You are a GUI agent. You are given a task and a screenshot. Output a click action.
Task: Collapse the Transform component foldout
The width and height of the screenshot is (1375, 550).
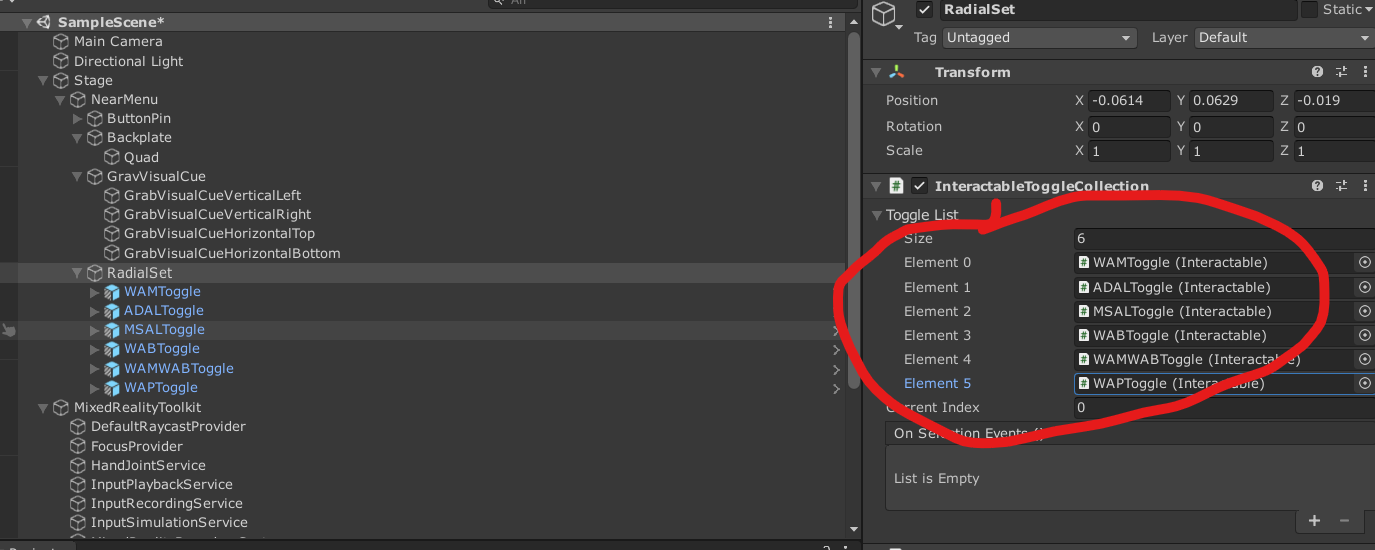coord(876,72)
